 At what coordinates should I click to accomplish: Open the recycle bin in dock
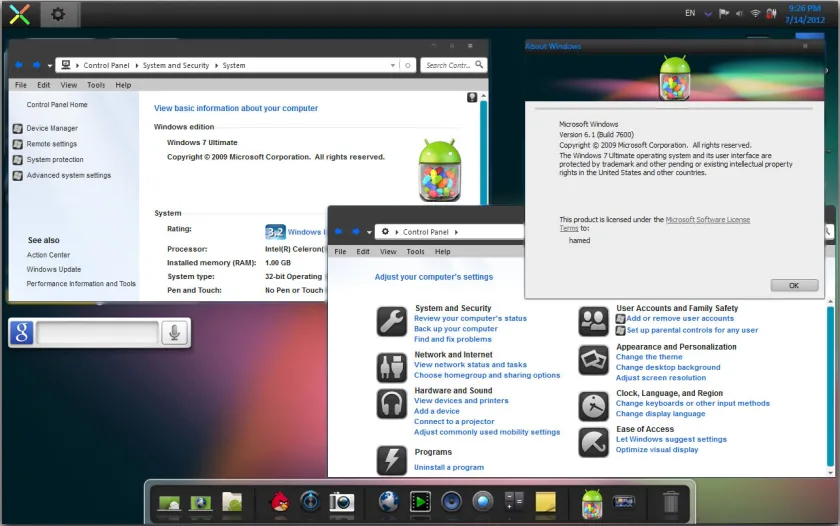click(671, 502)
